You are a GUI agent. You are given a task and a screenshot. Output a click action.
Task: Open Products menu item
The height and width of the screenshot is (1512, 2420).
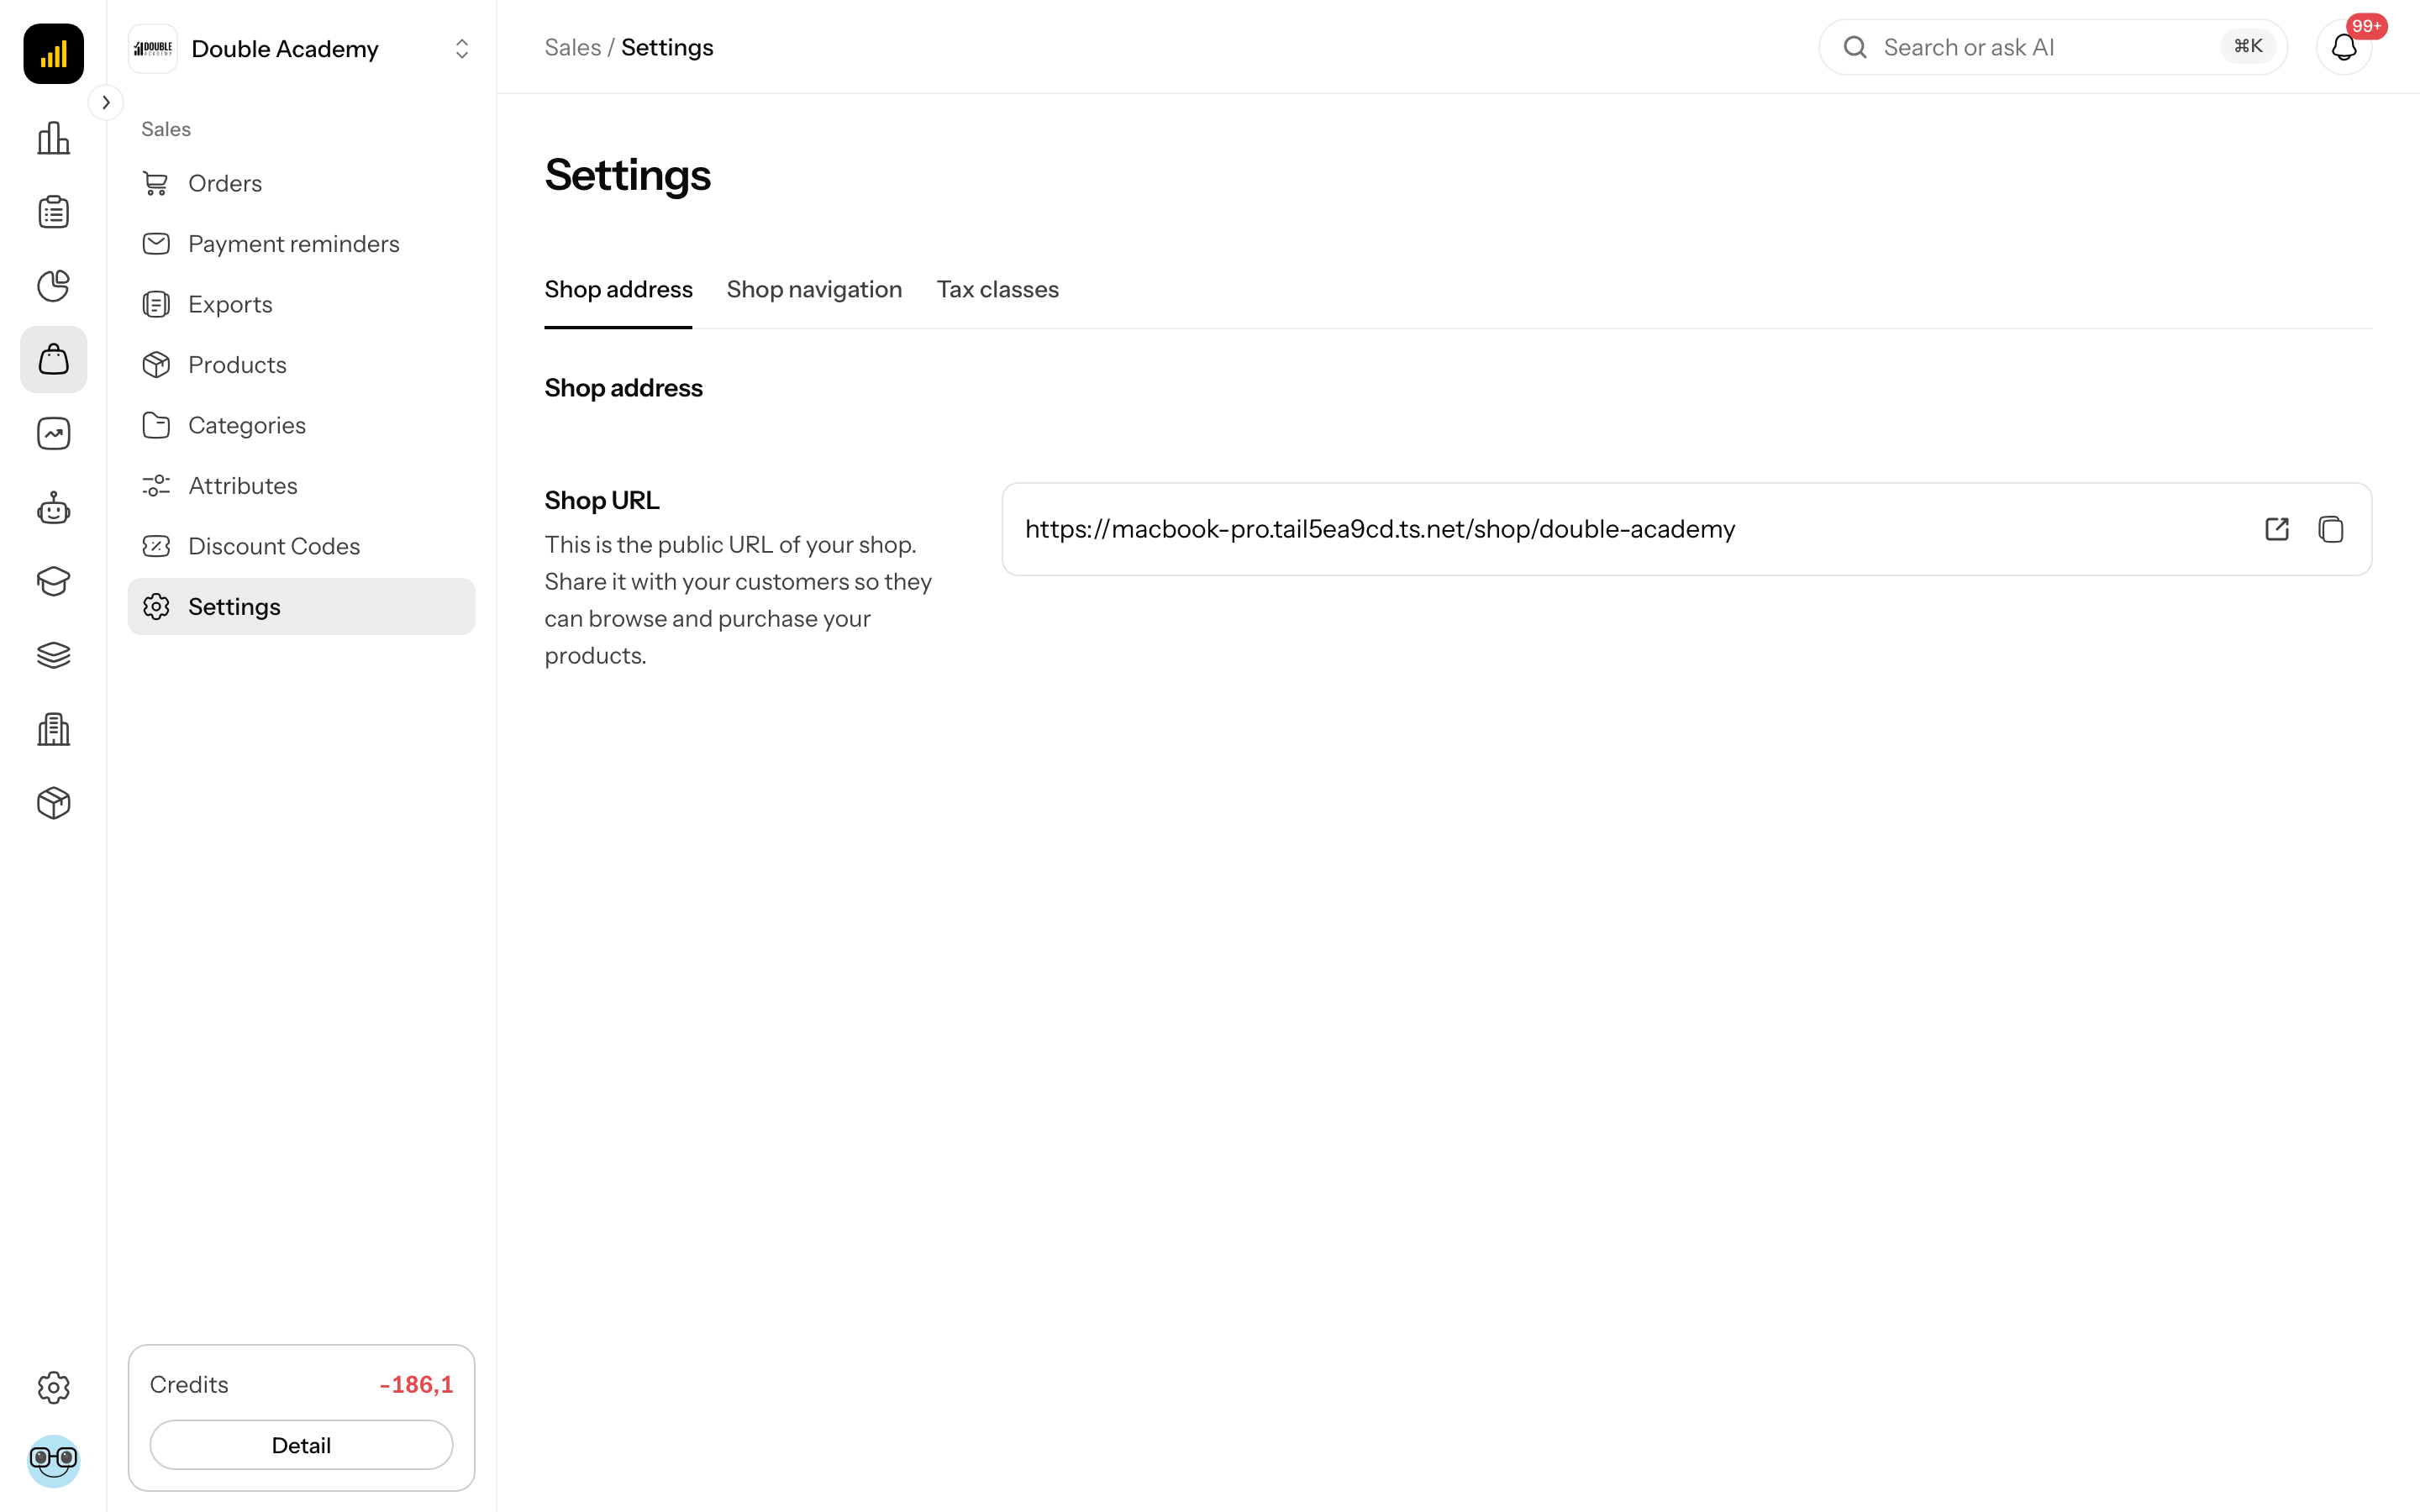[301, 365]
